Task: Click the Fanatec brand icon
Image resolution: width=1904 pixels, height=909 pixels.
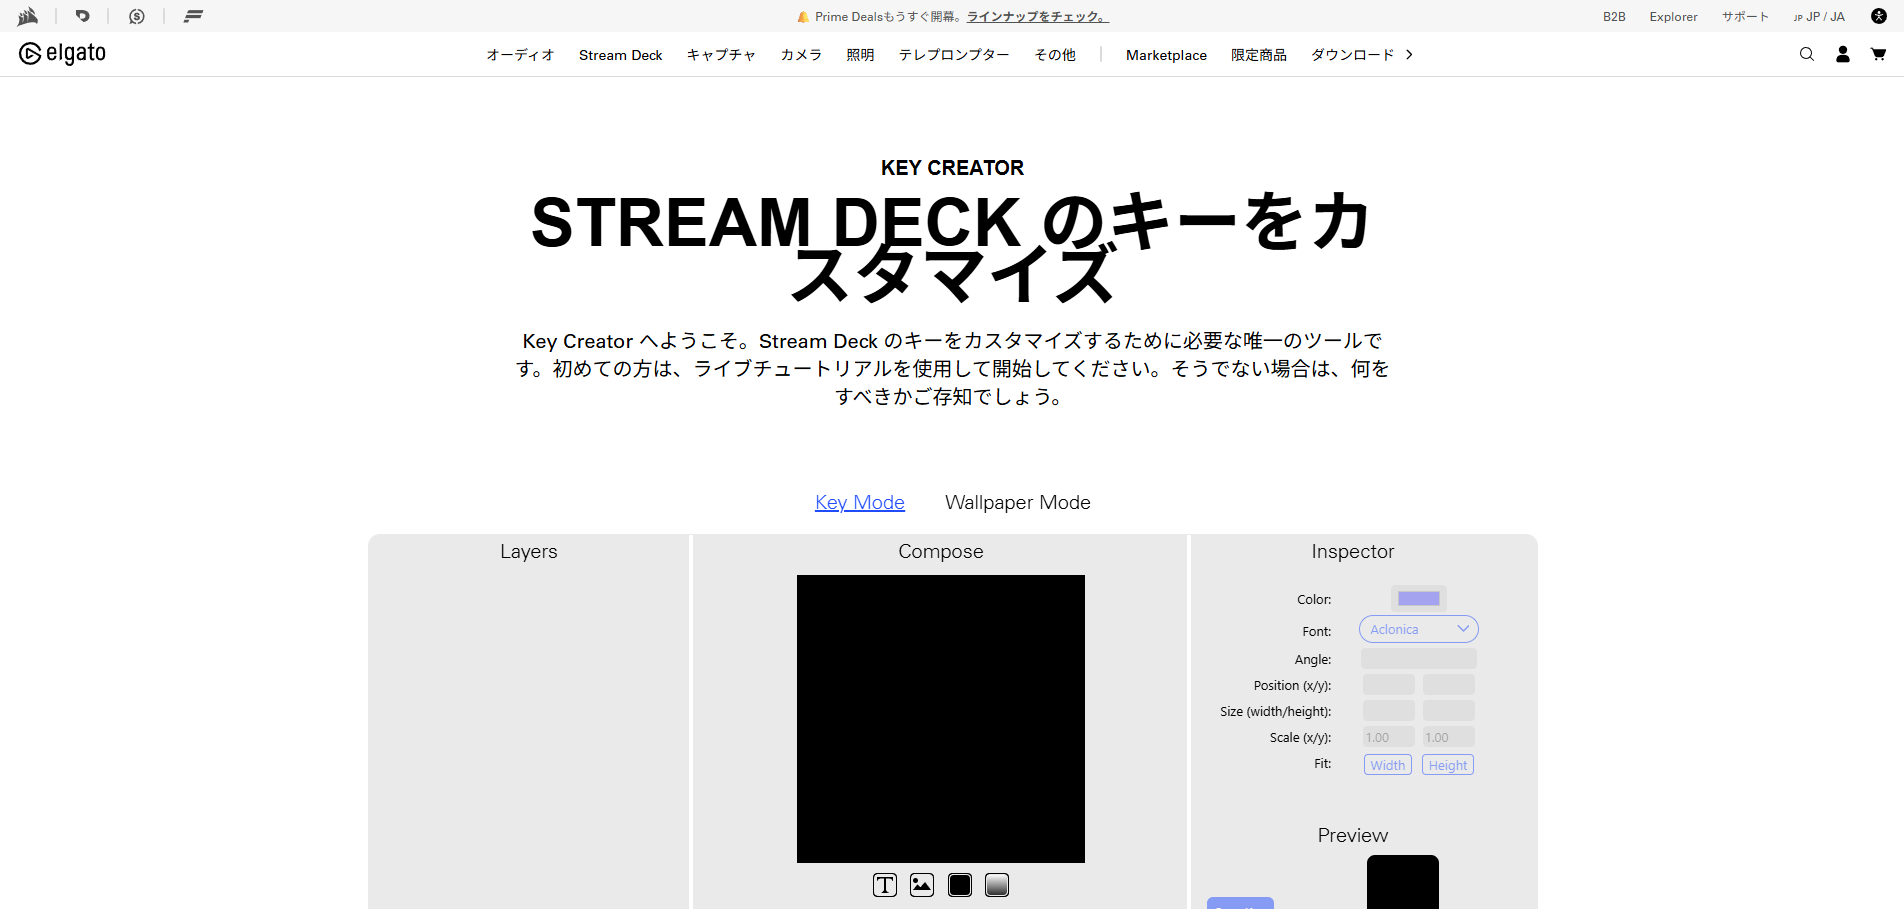Action: click(x=194, y=16)
